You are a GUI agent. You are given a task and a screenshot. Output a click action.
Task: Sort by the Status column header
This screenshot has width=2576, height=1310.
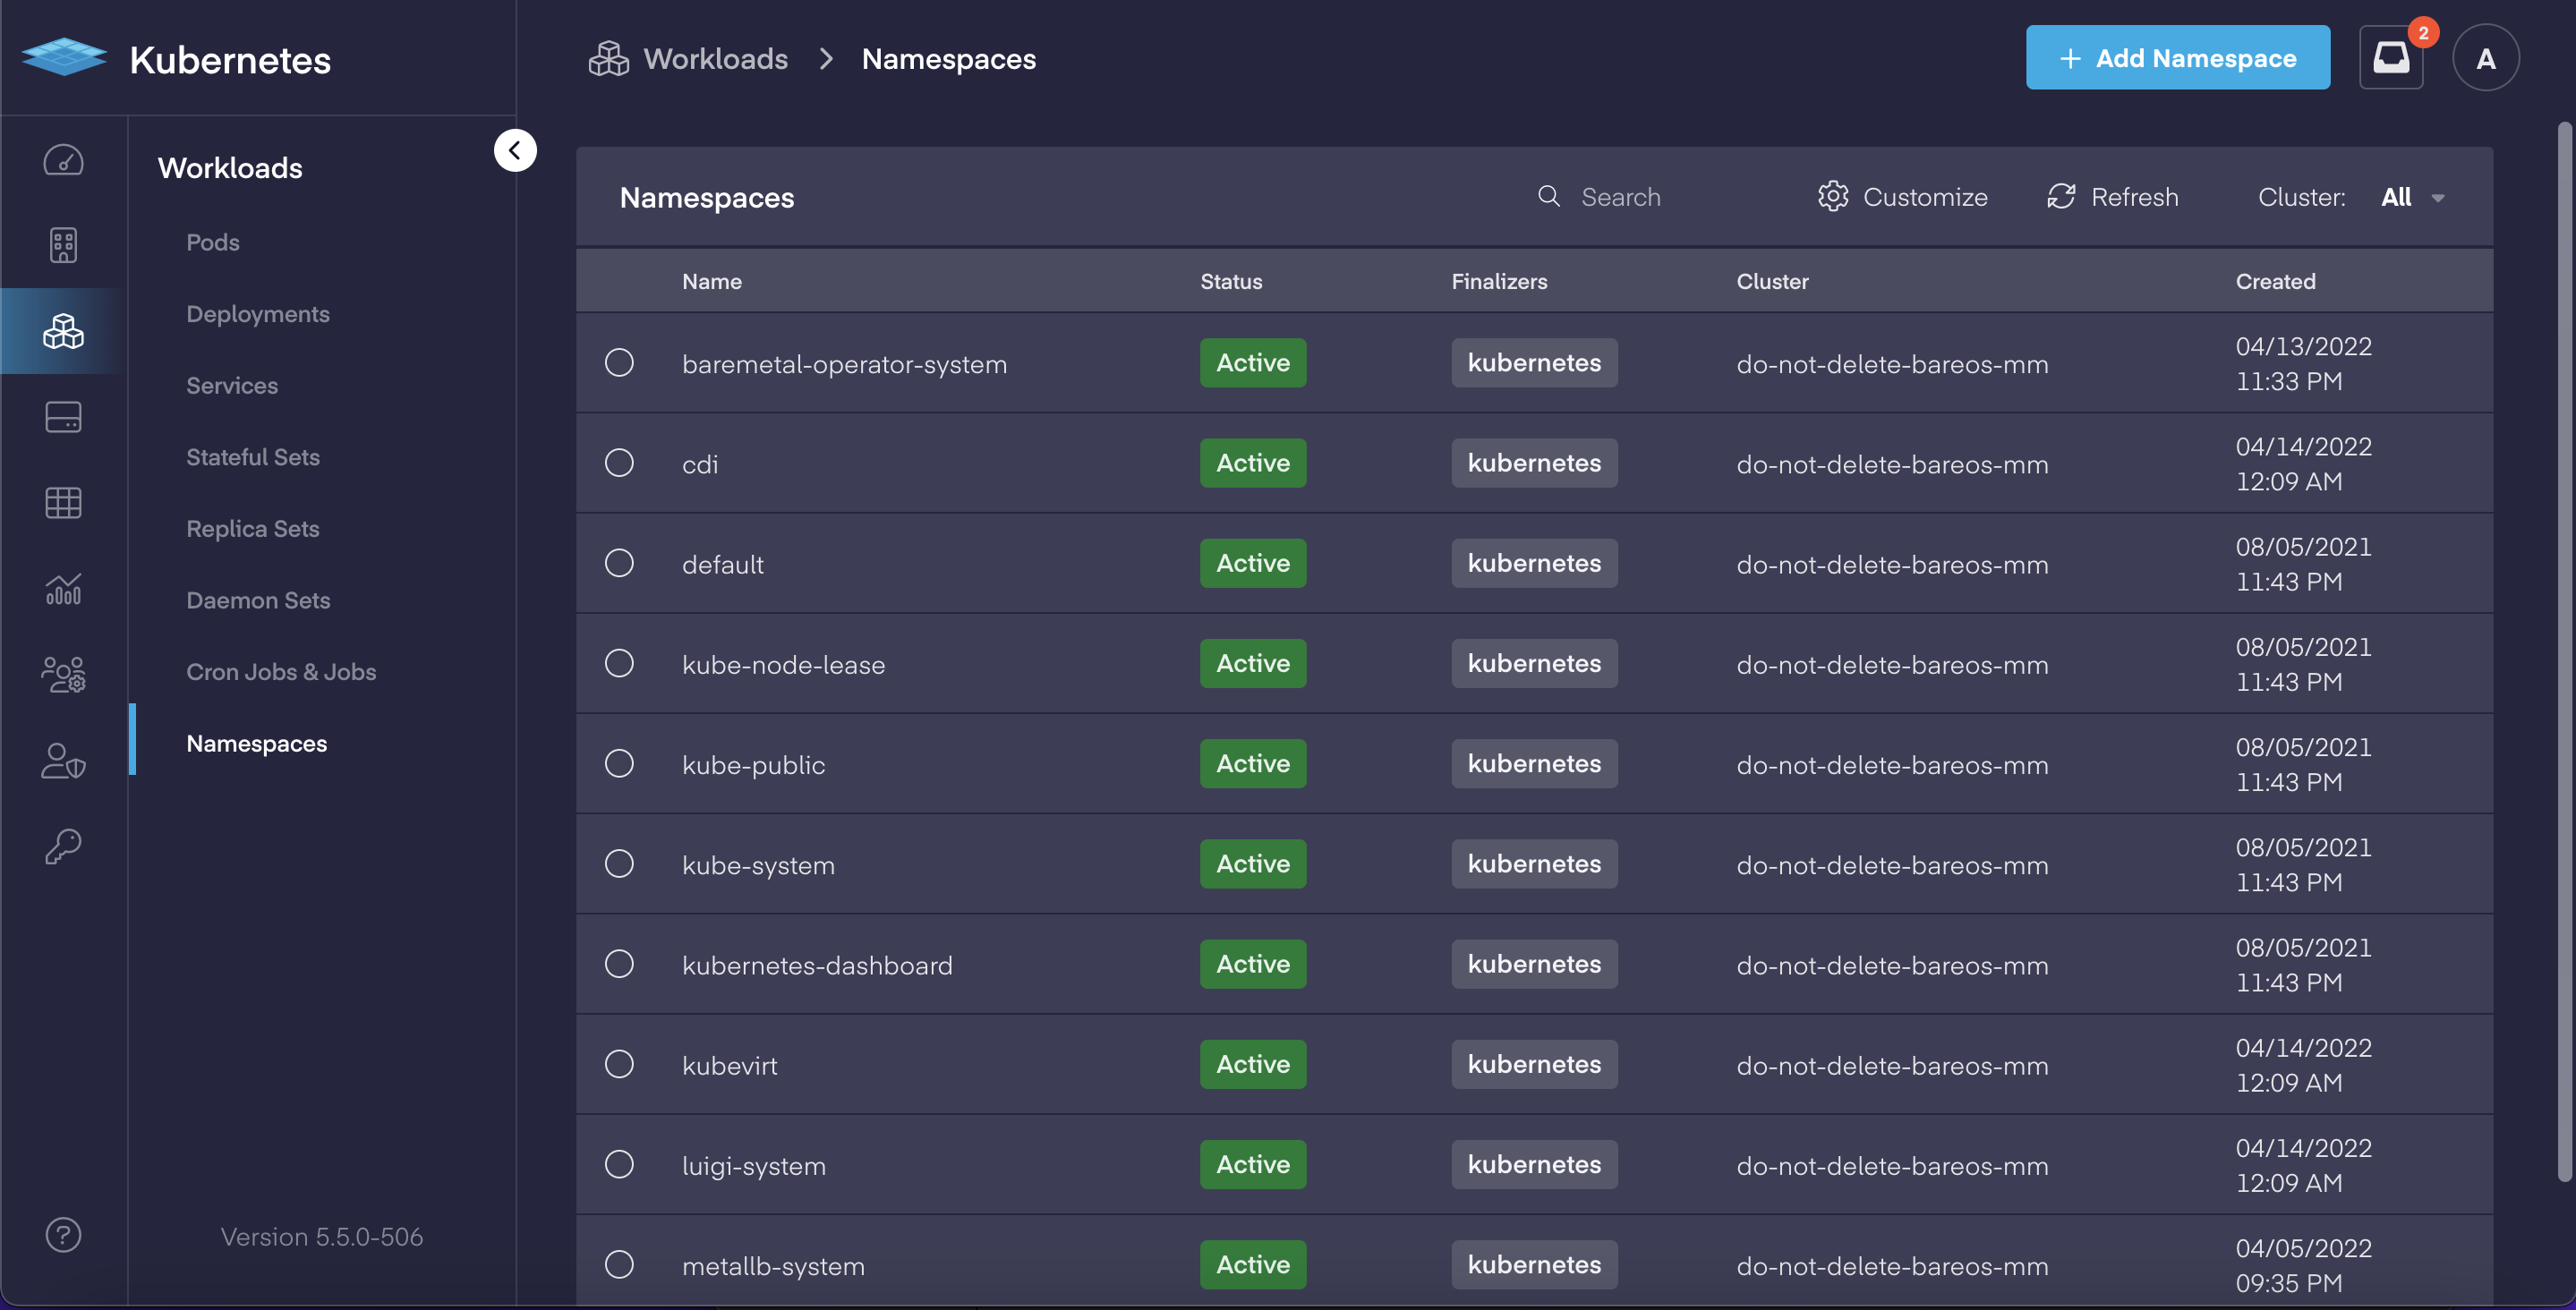(x=1231, y=281)
